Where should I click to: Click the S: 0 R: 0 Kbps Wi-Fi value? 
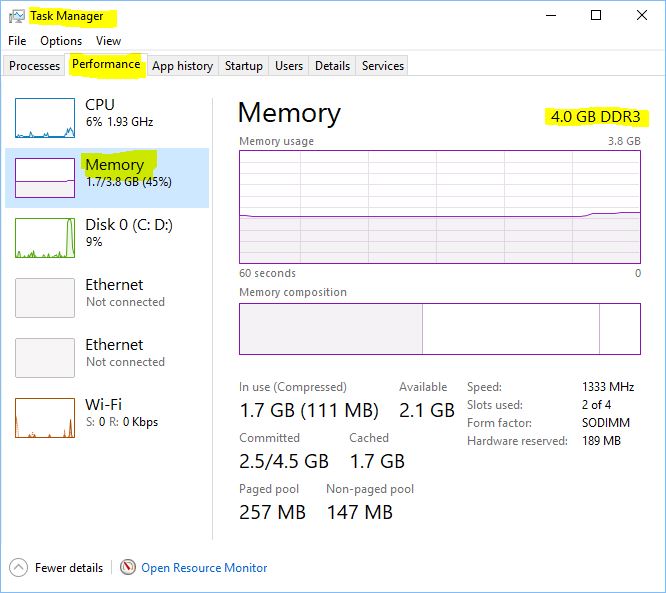(x=122, y=422)
